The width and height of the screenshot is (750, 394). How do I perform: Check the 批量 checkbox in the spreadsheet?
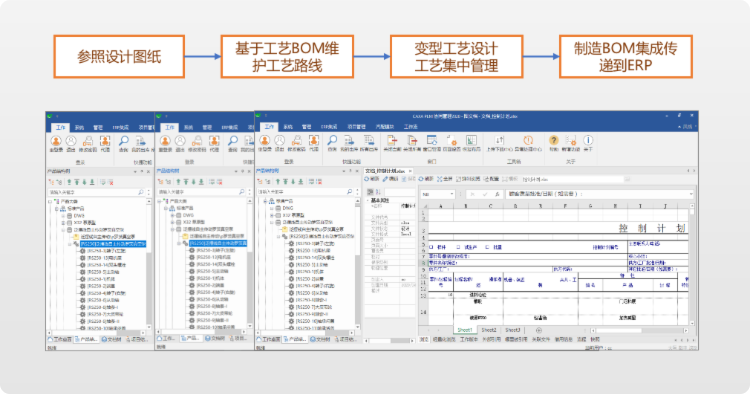487,247
